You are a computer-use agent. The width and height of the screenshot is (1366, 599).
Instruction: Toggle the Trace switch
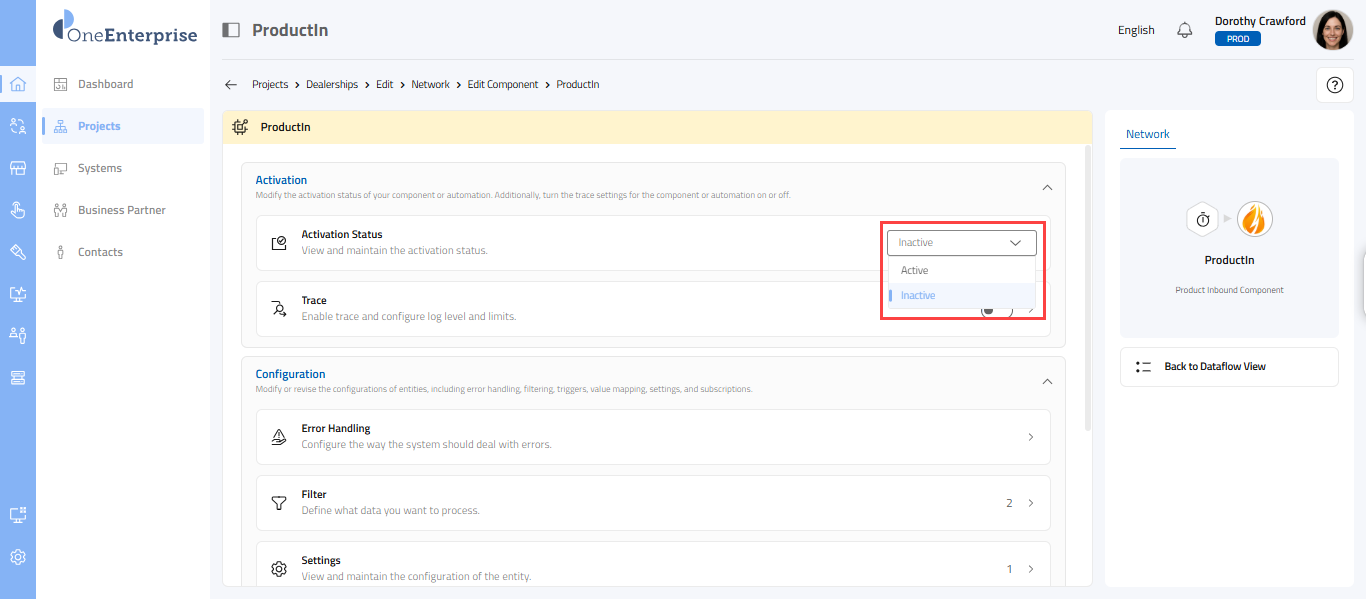996,310
